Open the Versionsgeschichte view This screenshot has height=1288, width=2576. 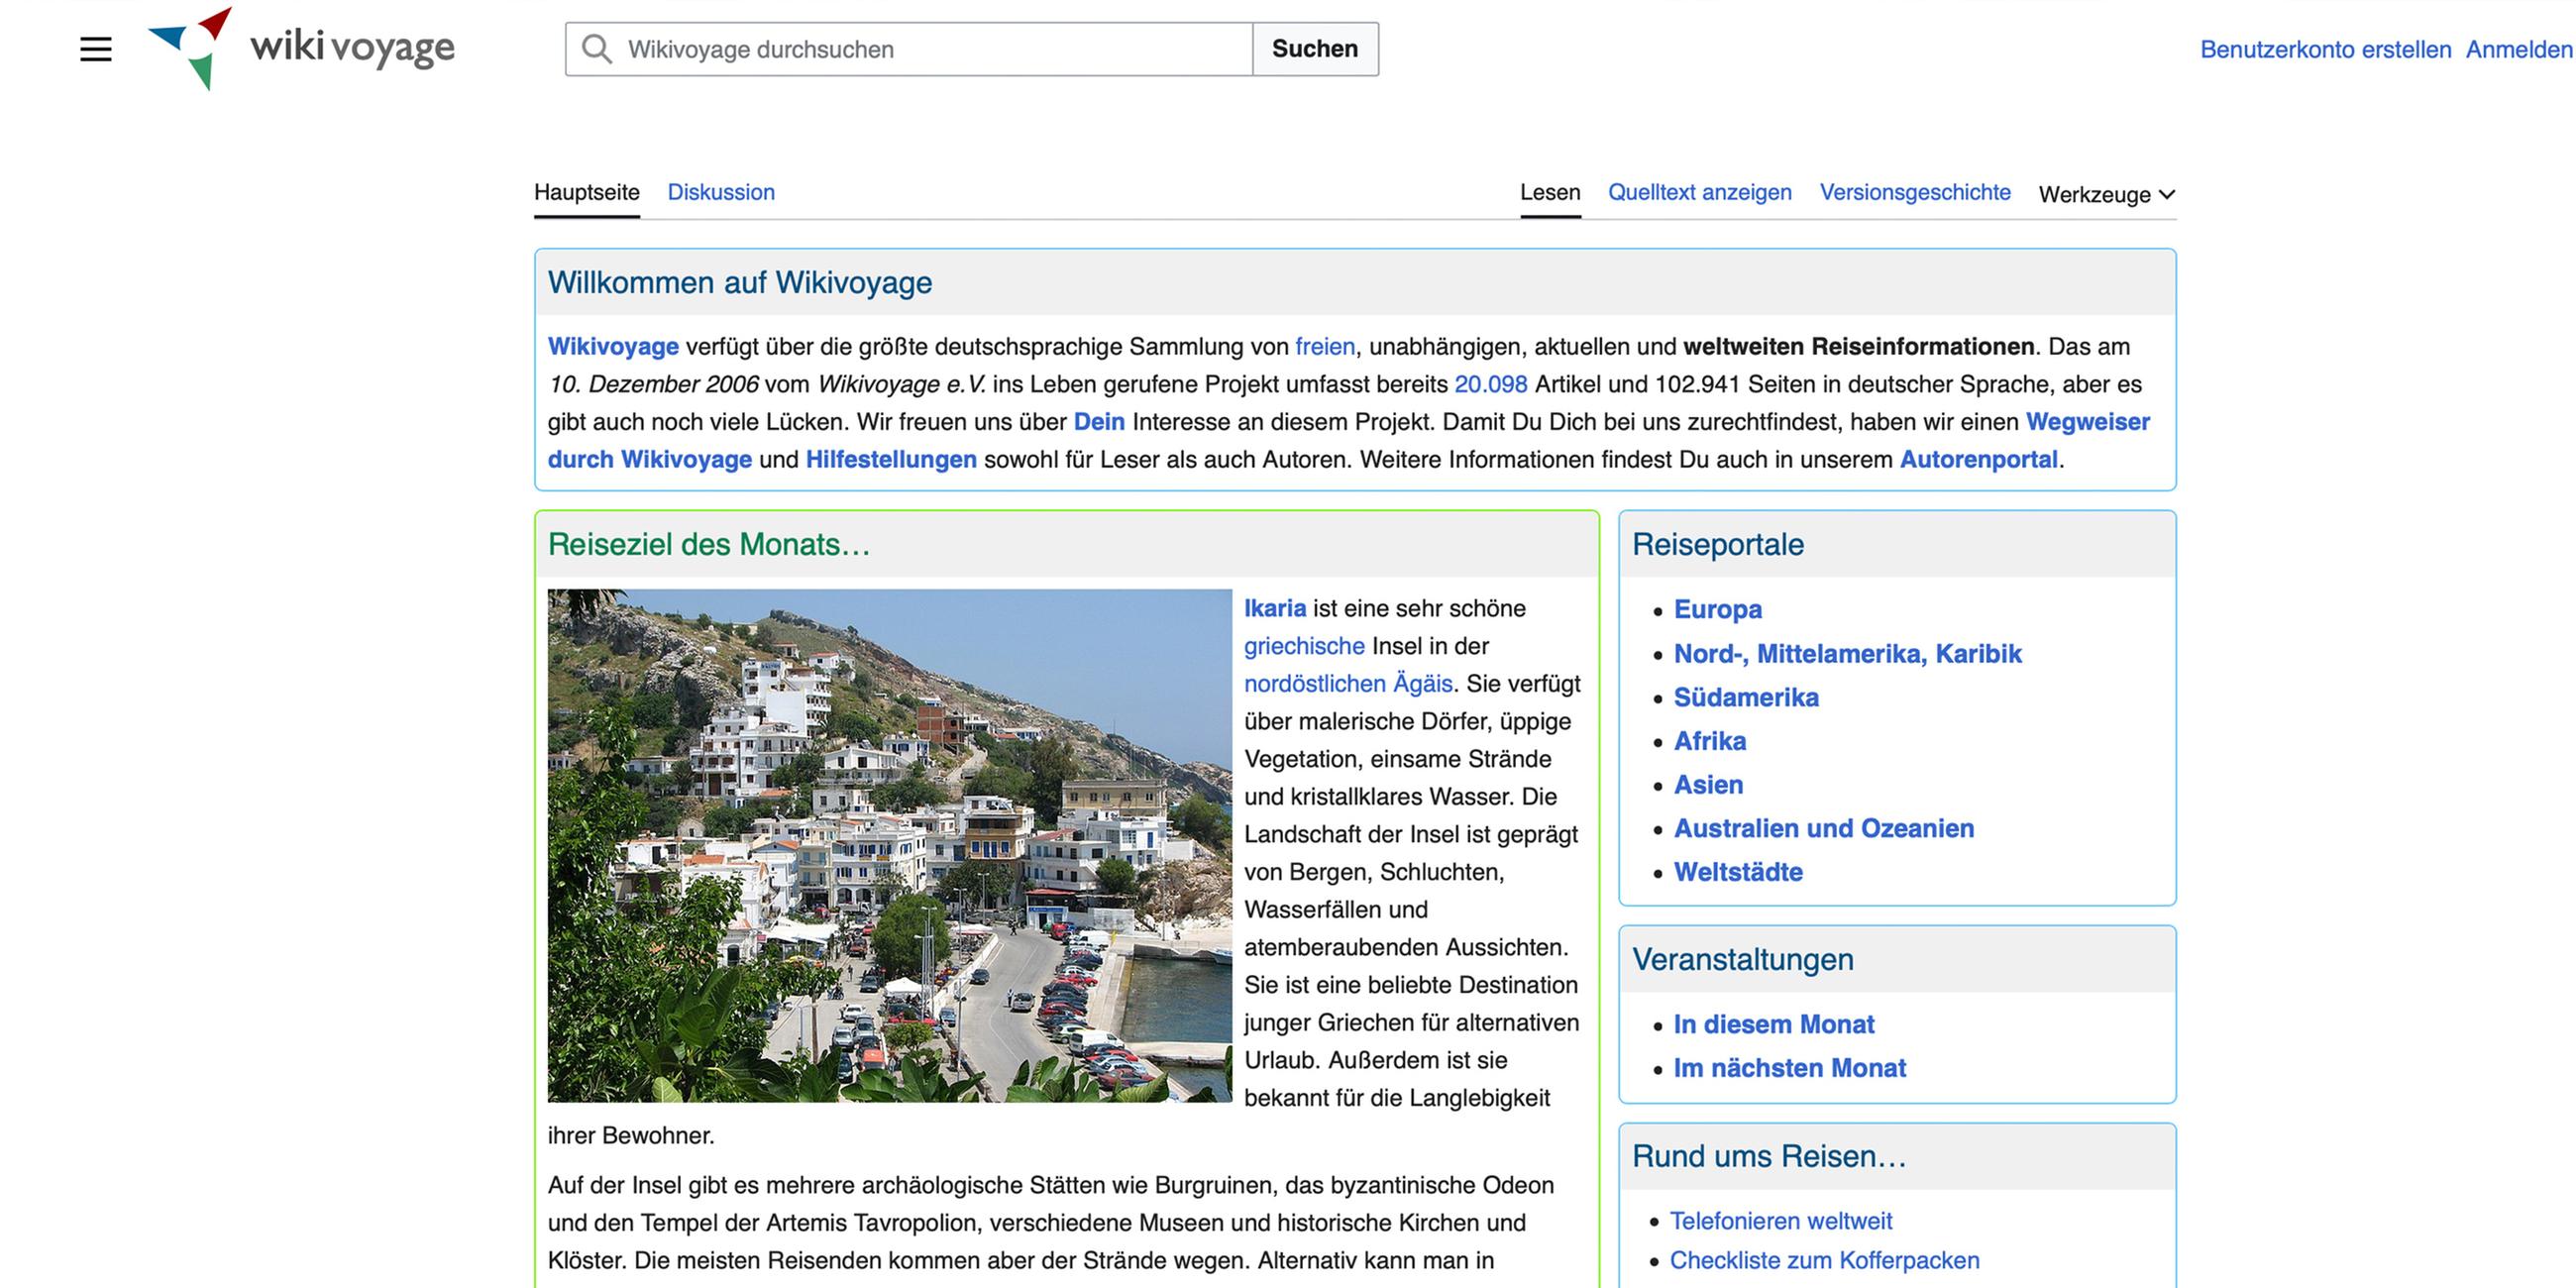(x=1915, y=192)
